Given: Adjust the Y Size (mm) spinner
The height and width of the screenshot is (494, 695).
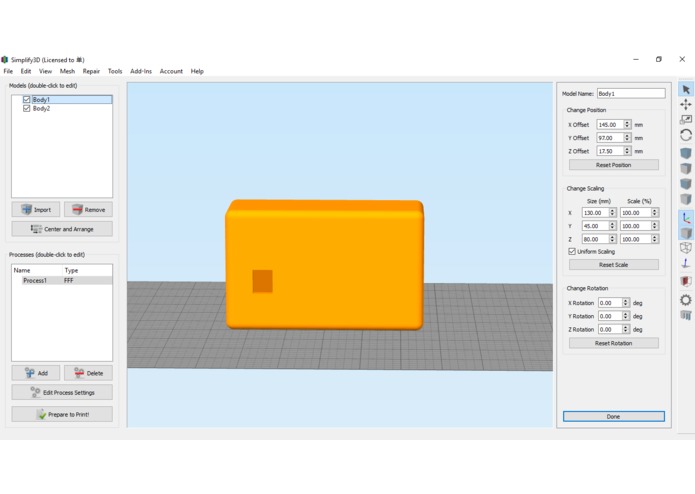Looking at the screenshot, I should tap(612, 226).
